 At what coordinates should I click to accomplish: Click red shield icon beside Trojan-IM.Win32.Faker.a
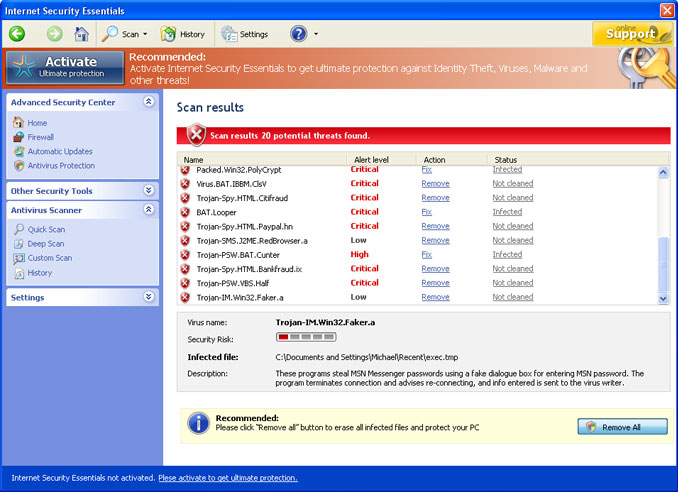coord(185,297)
